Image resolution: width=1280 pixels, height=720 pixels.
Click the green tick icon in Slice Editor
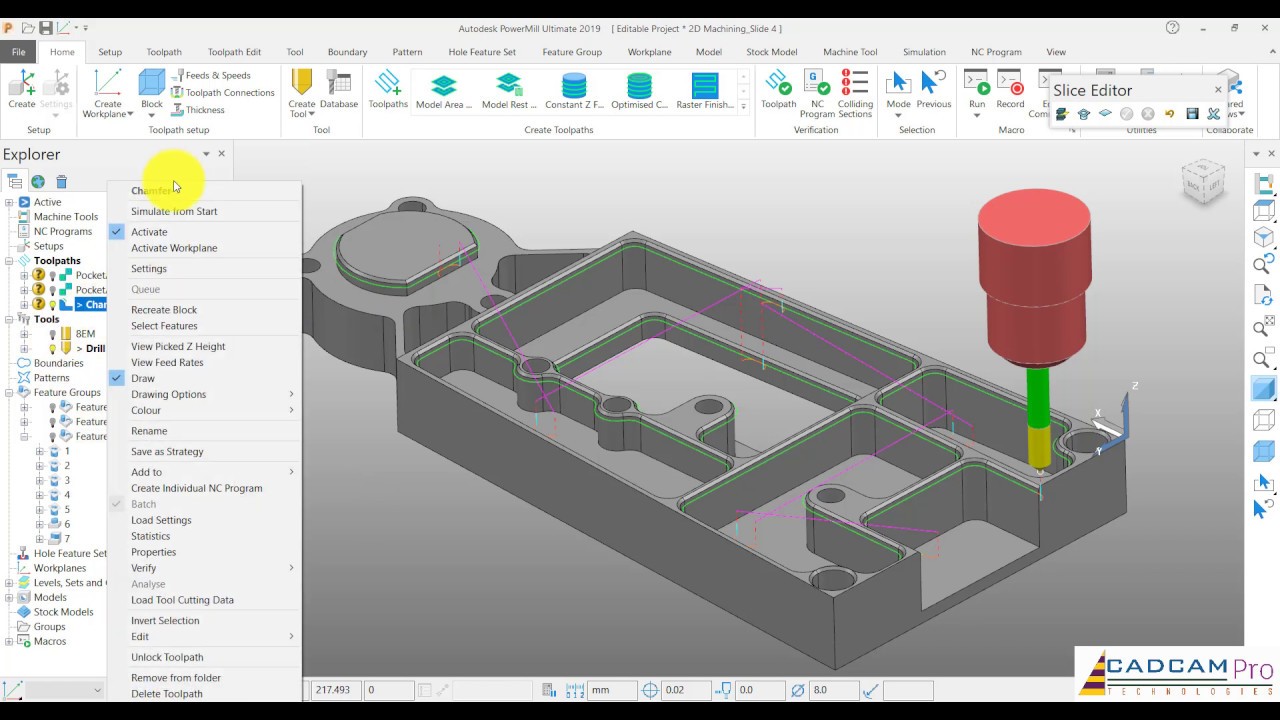pyautogui.click(x=1127, y=114)
